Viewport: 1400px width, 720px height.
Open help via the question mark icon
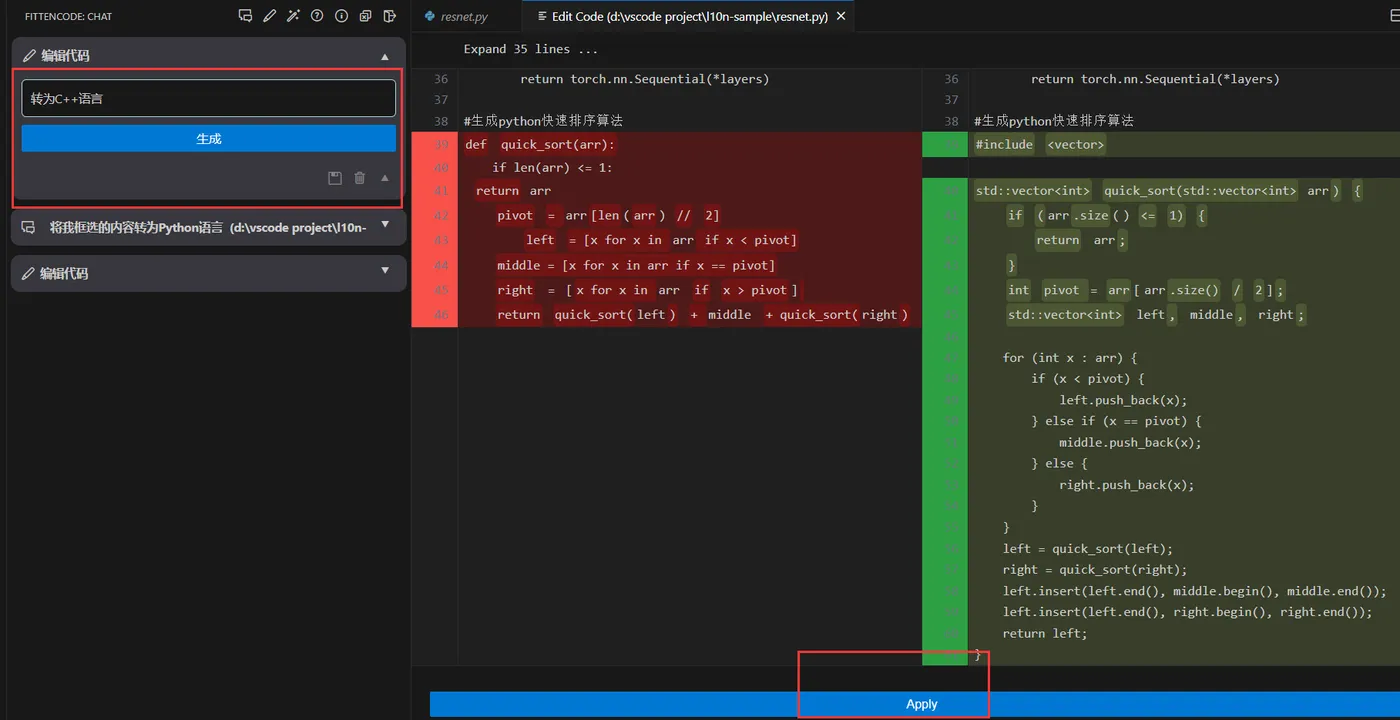[x=317, y=16]
